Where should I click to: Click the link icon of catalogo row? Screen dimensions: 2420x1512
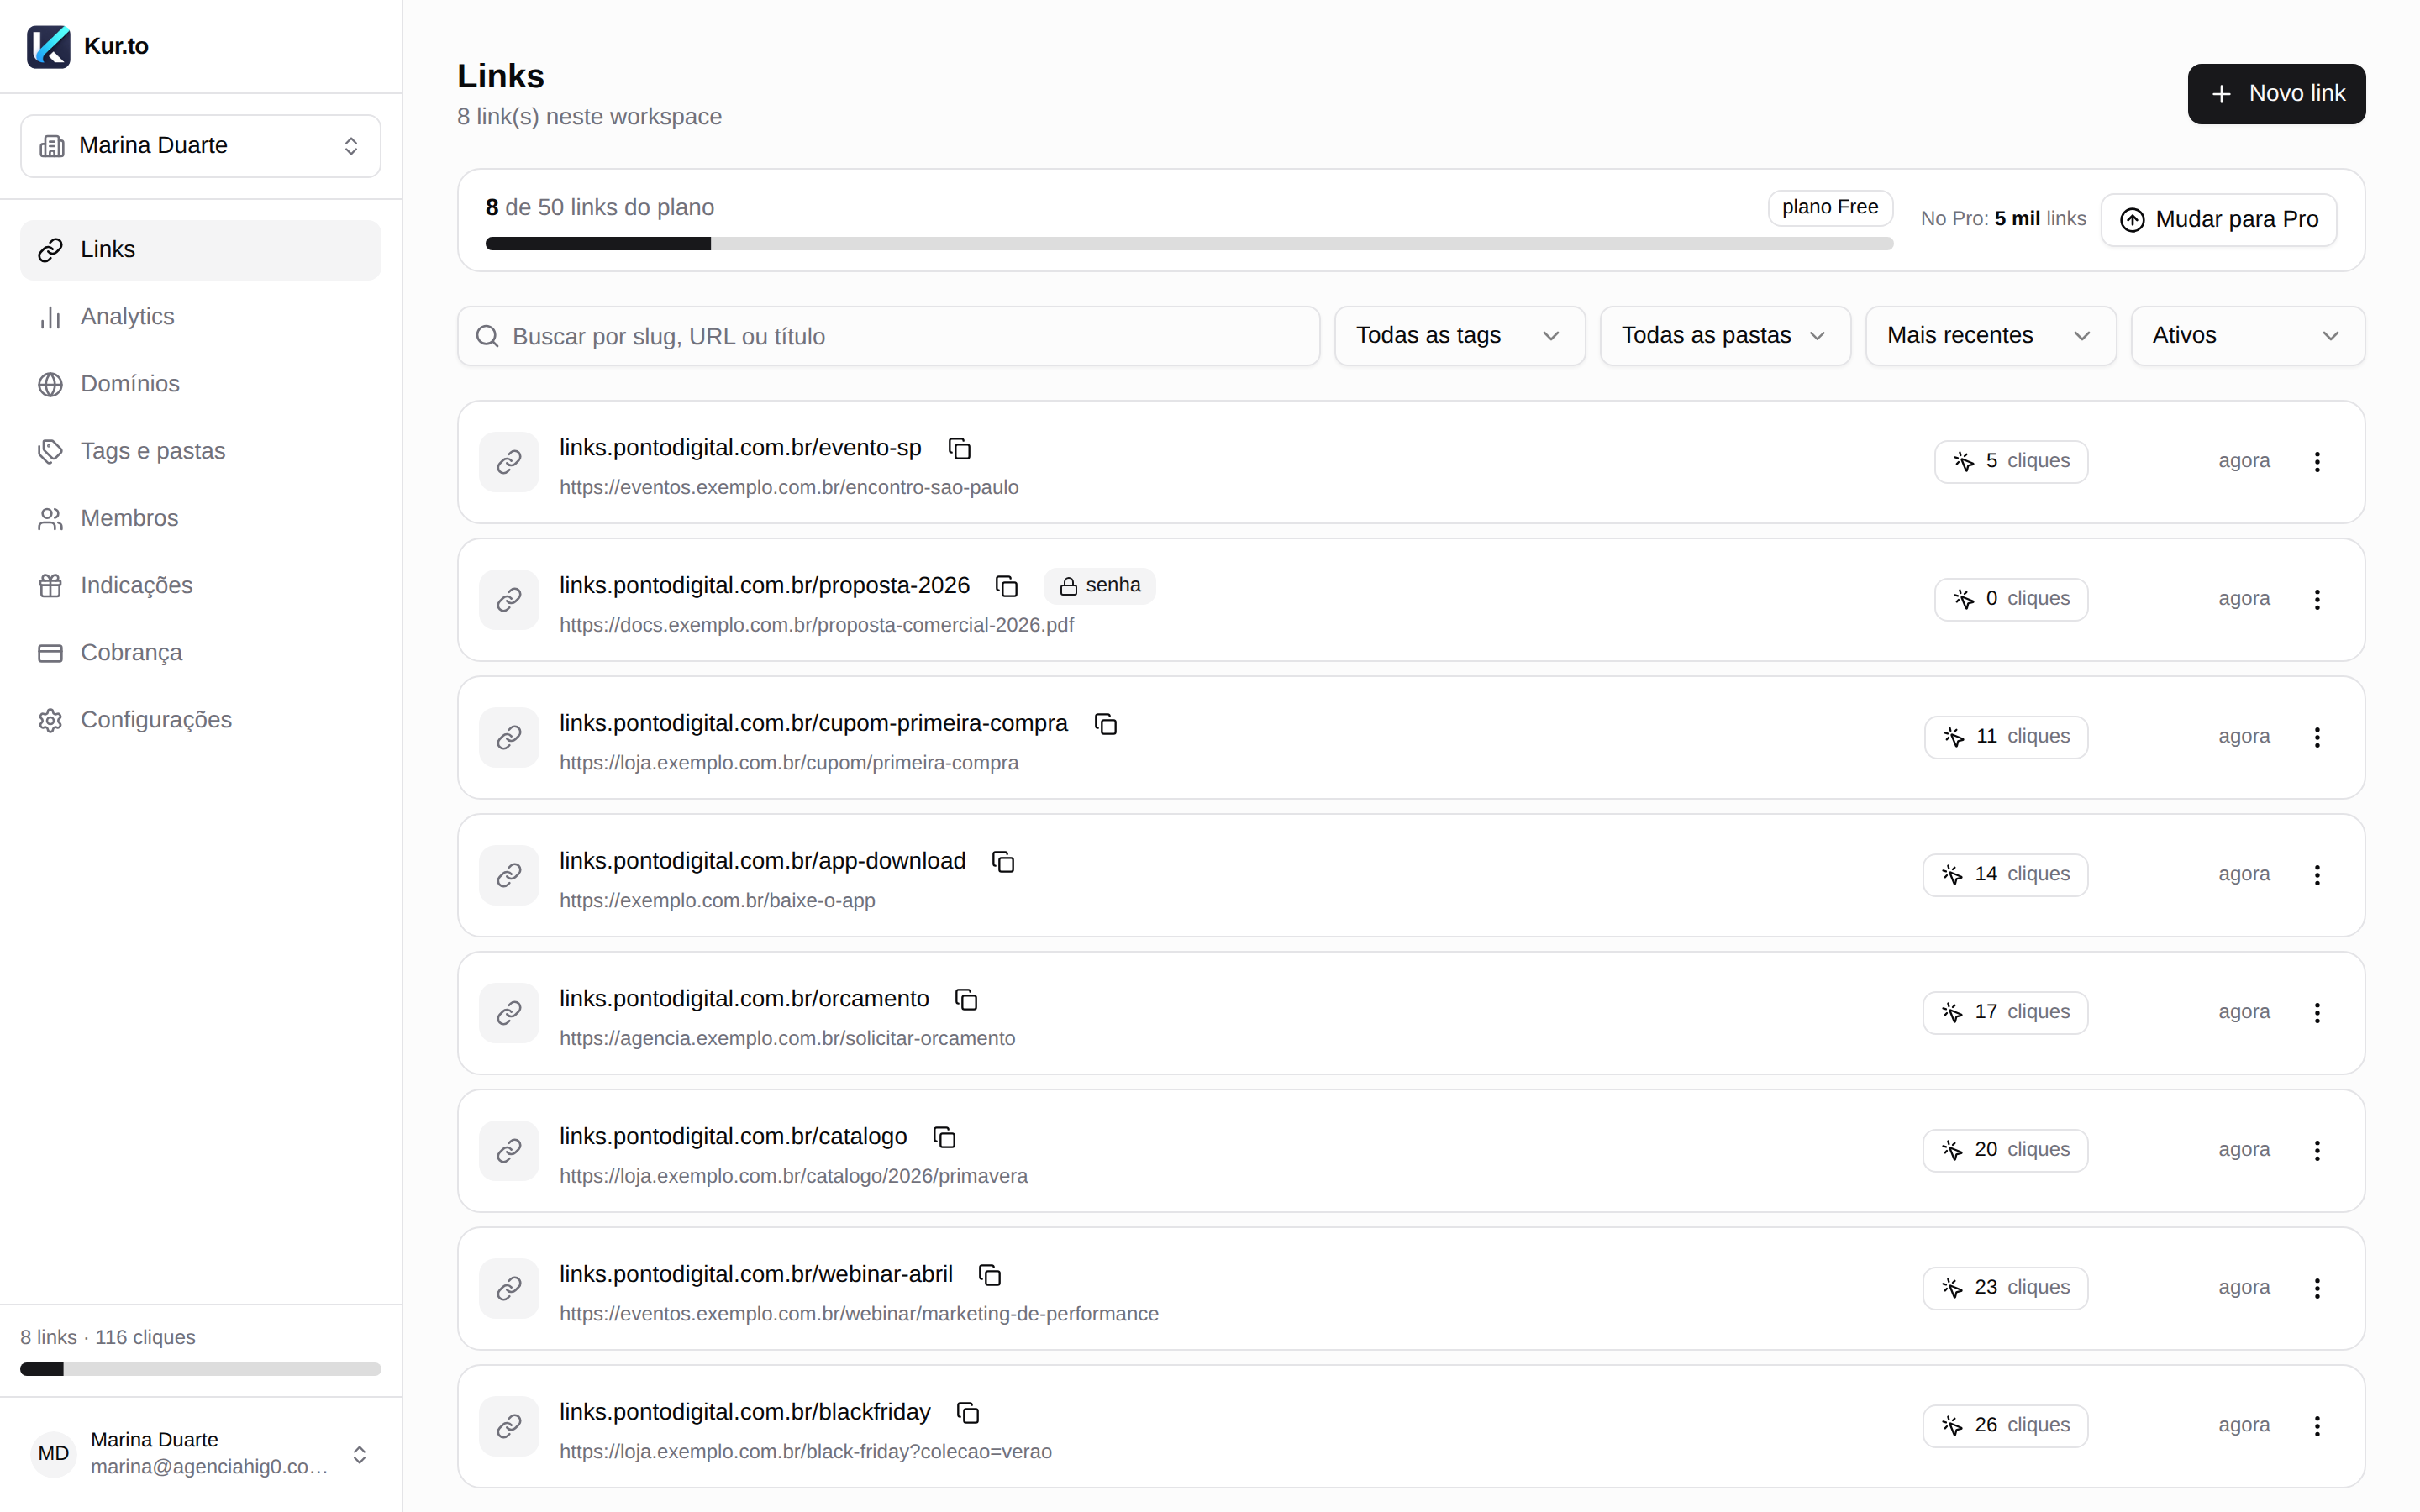click(509, 1151)
